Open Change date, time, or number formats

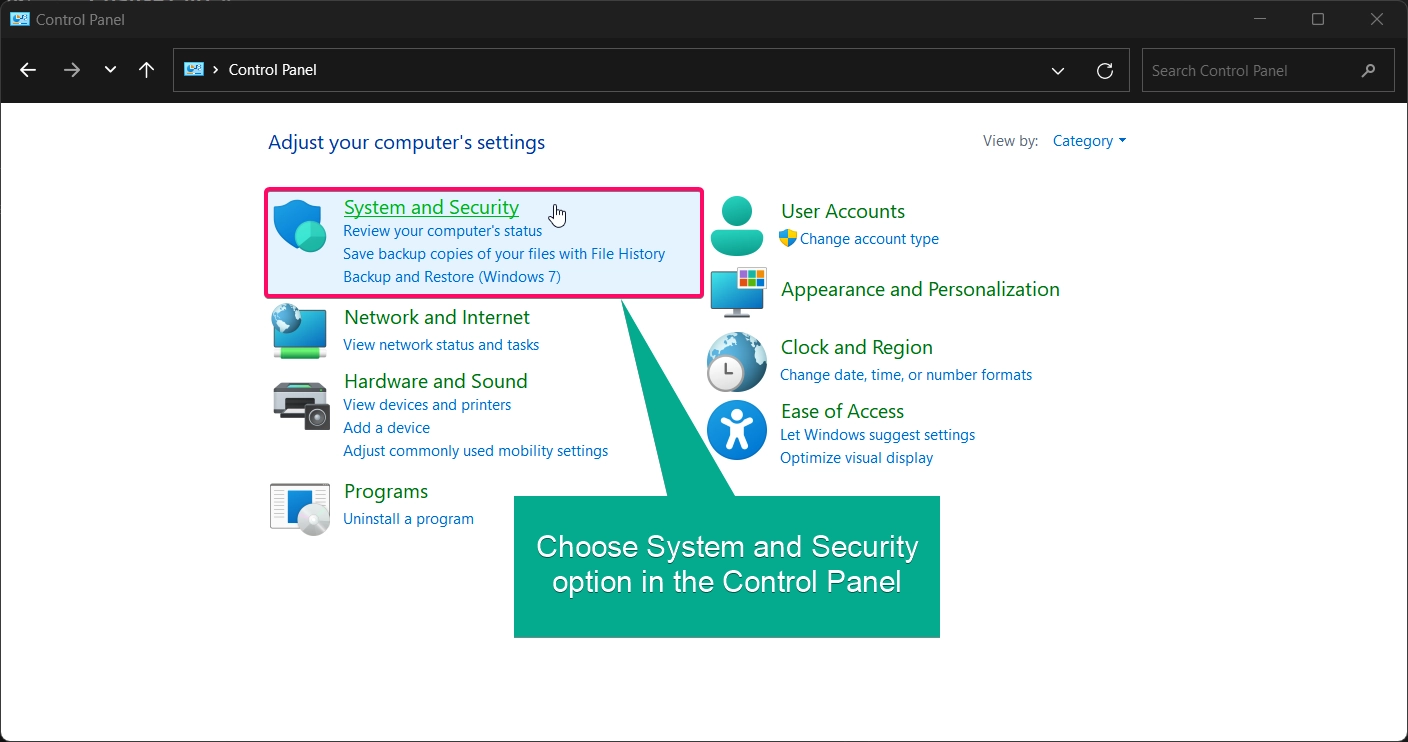click(906, 375)
